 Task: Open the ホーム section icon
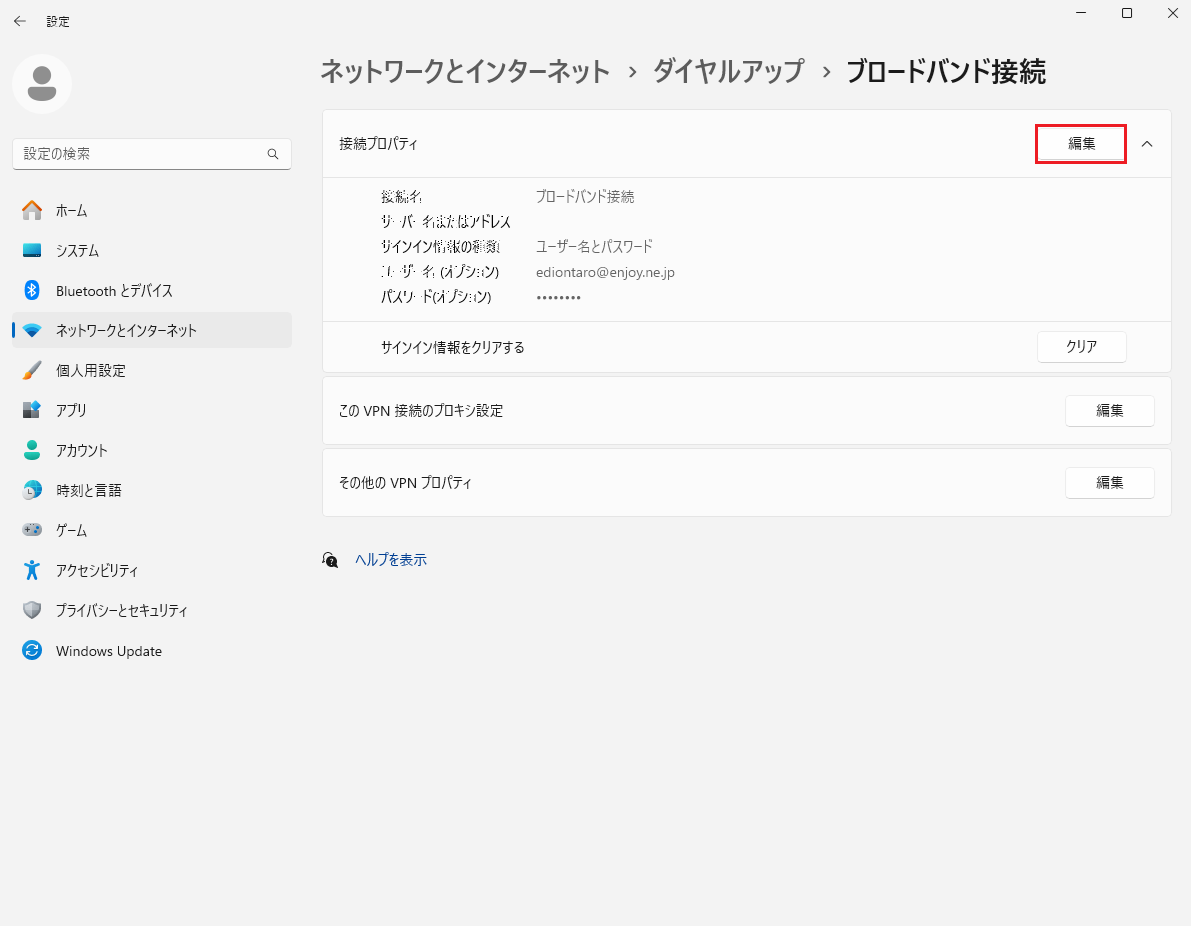(32, 210)
